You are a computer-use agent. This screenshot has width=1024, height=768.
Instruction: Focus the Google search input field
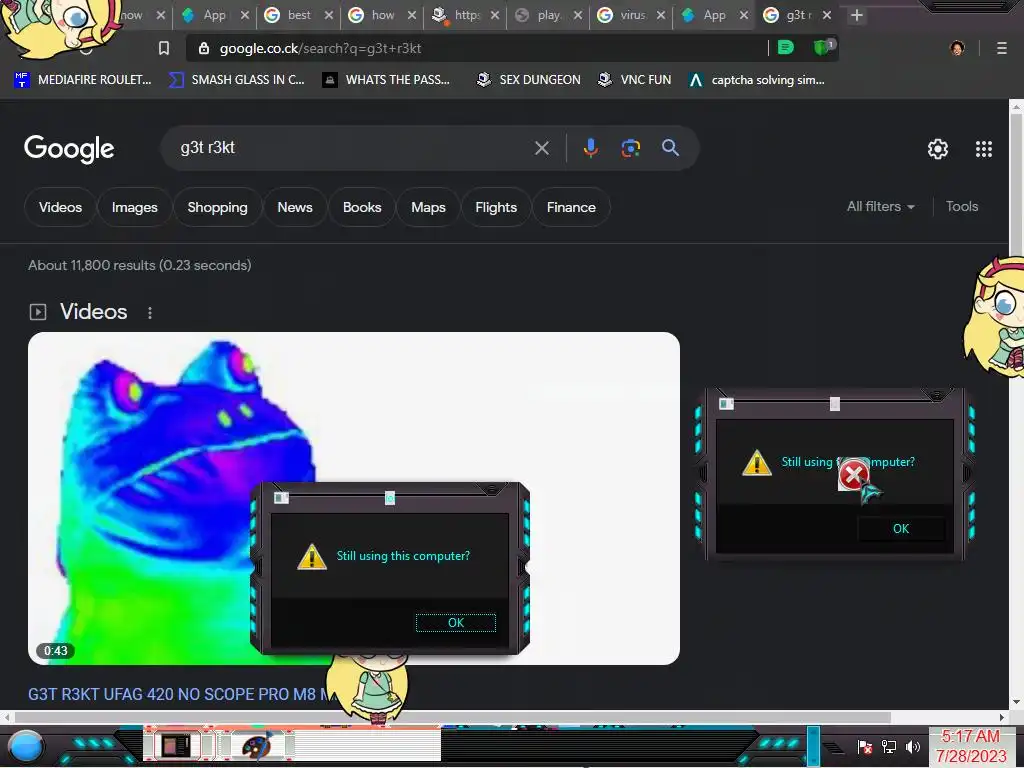pos(353,148)
